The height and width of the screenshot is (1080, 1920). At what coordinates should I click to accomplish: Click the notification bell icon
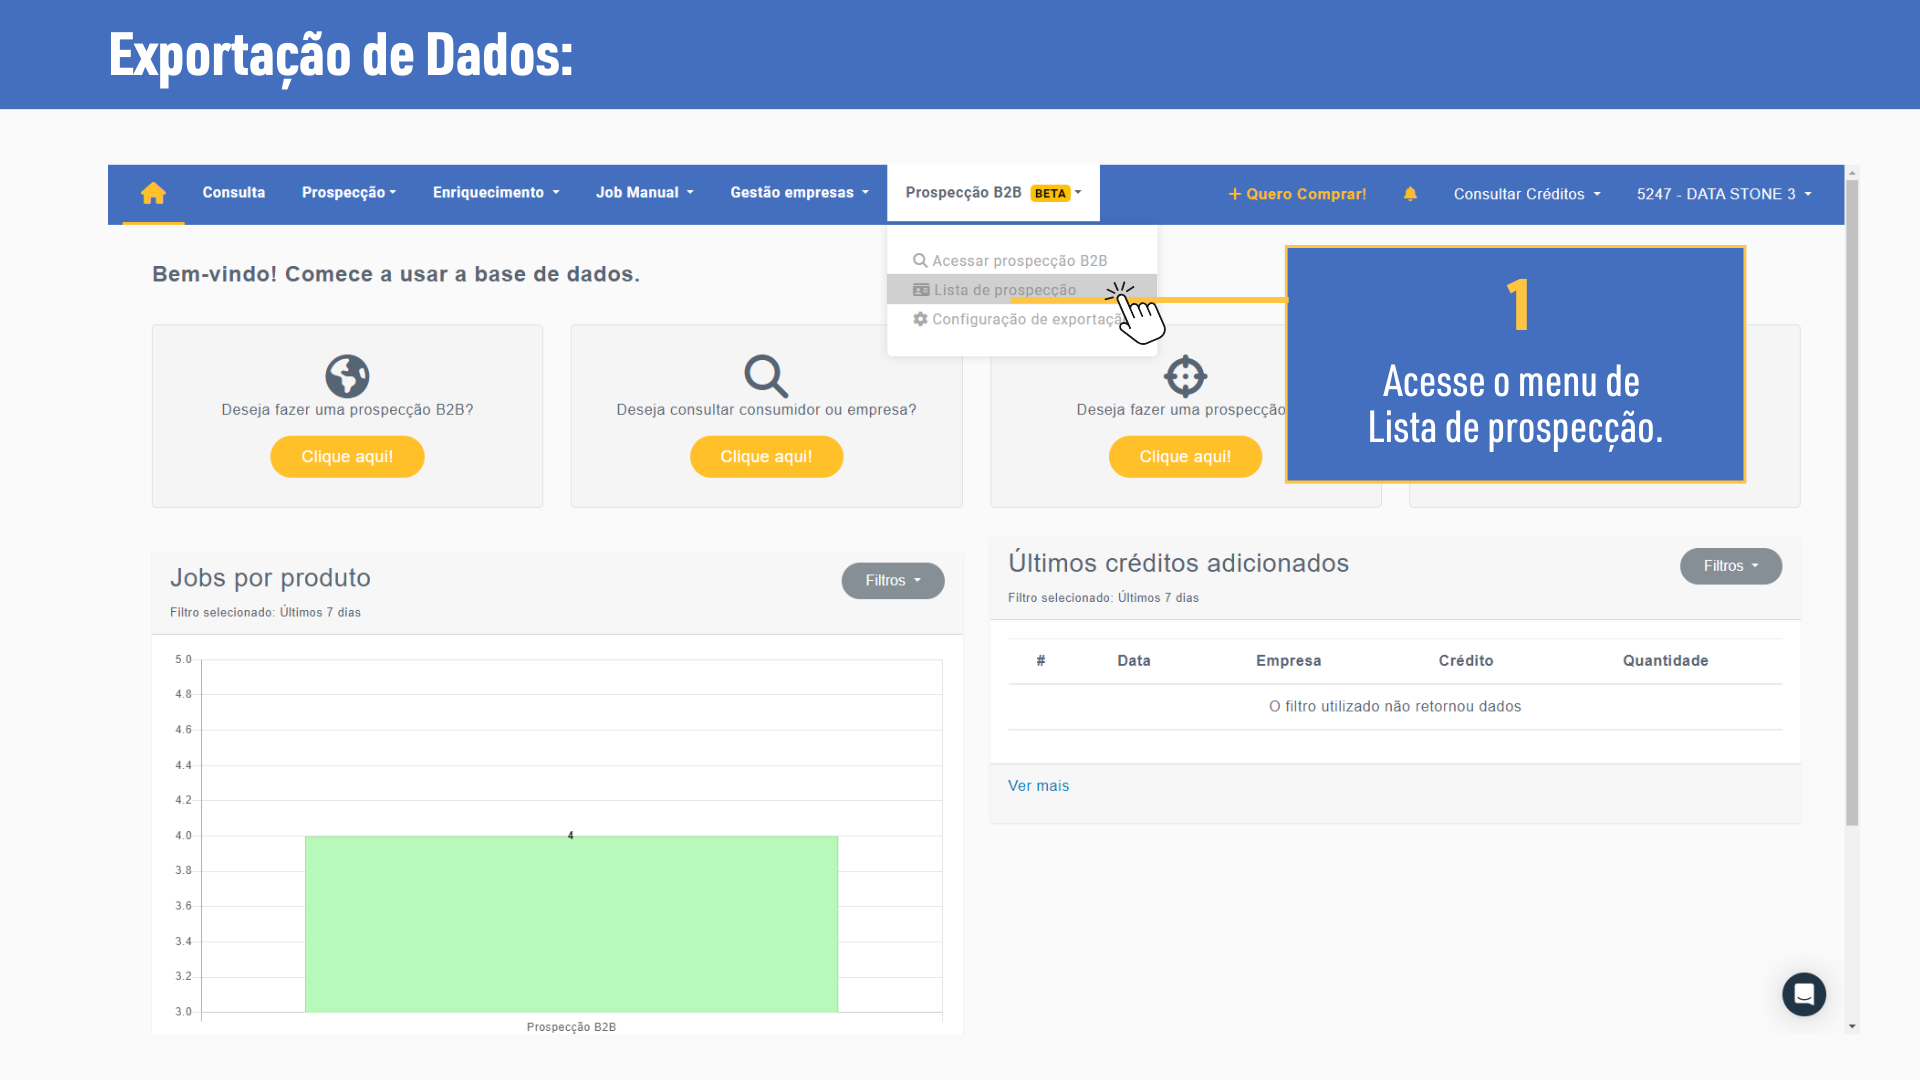[x=1410, y=194]
